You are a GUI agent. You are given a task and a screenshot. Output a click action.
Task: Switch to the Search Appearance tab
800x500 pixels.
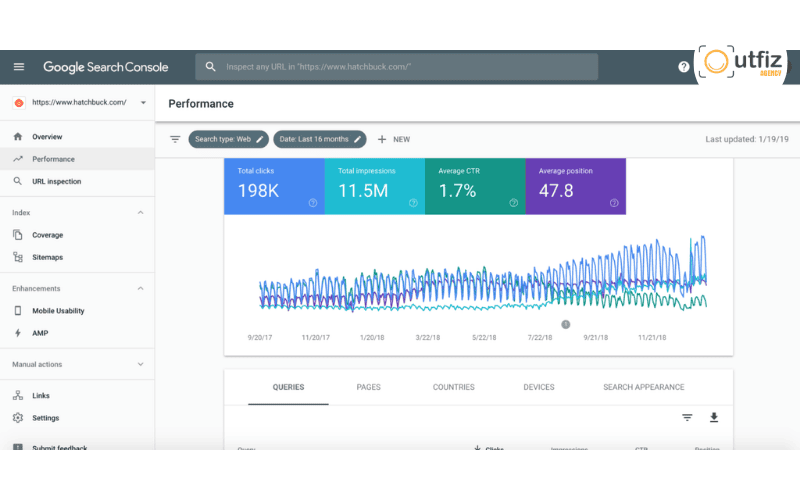pyautogui.click(x=644, y=387)
